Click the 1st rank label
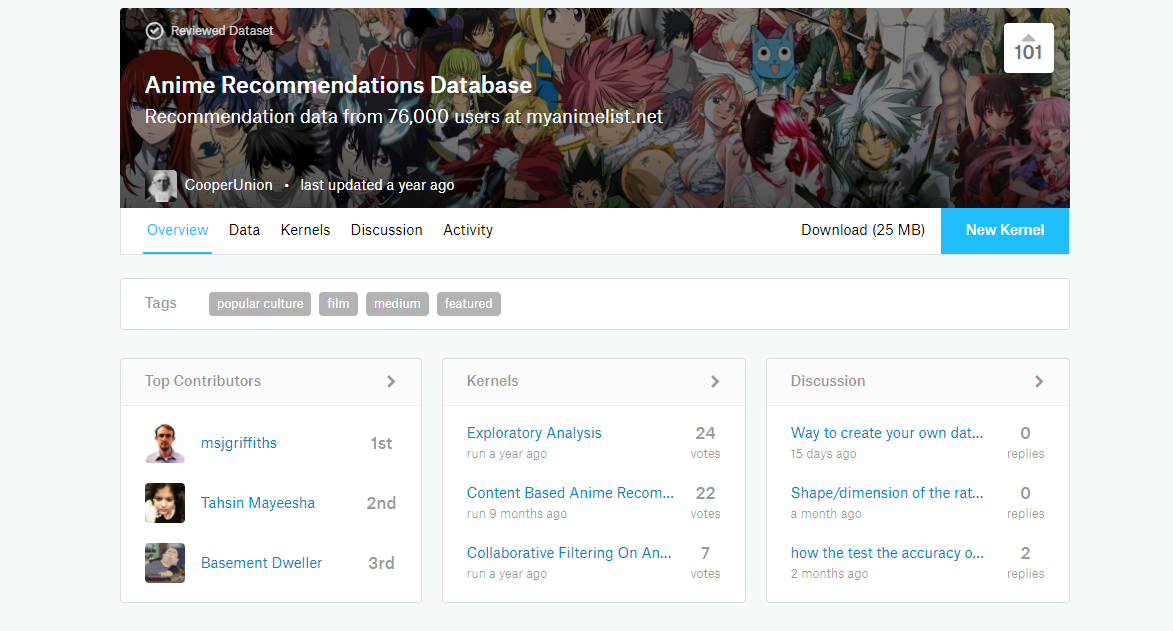1173x631 pixels. (382, 443)
